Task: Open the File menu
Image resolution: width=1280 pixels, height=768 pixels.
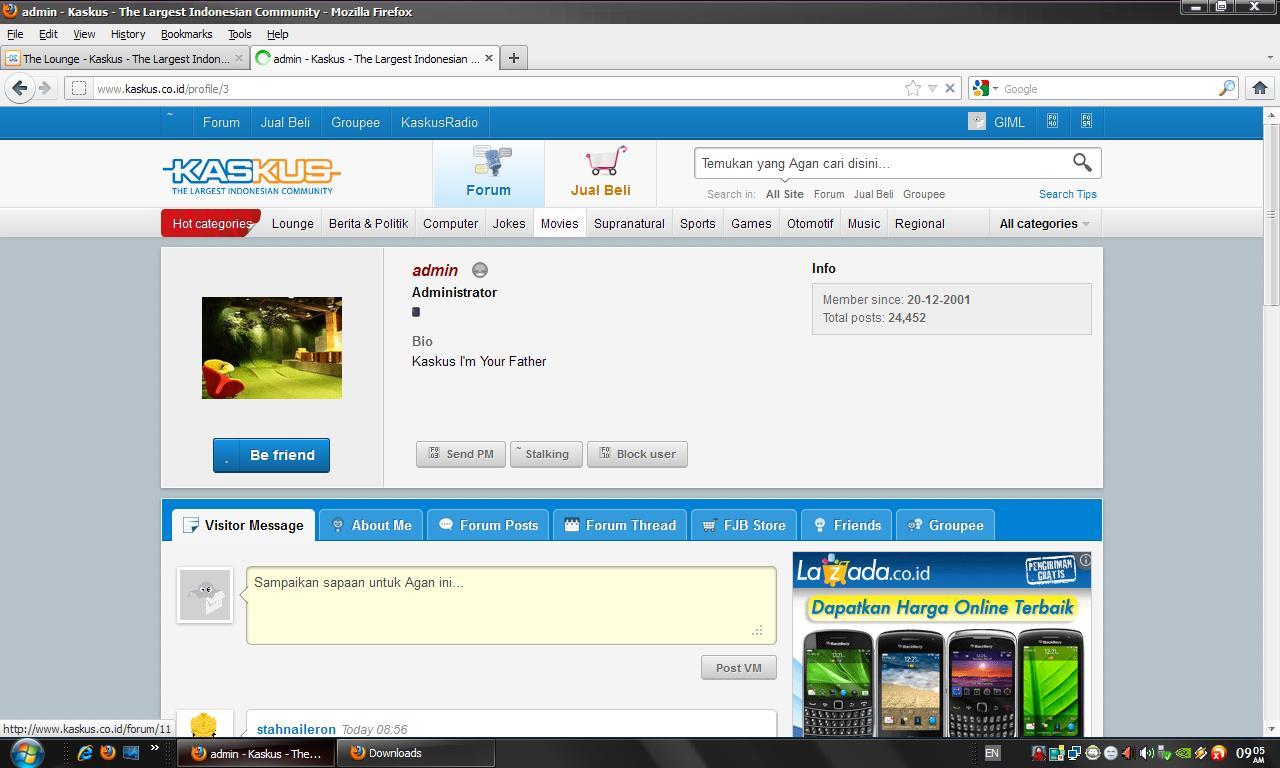Action: 15,34
